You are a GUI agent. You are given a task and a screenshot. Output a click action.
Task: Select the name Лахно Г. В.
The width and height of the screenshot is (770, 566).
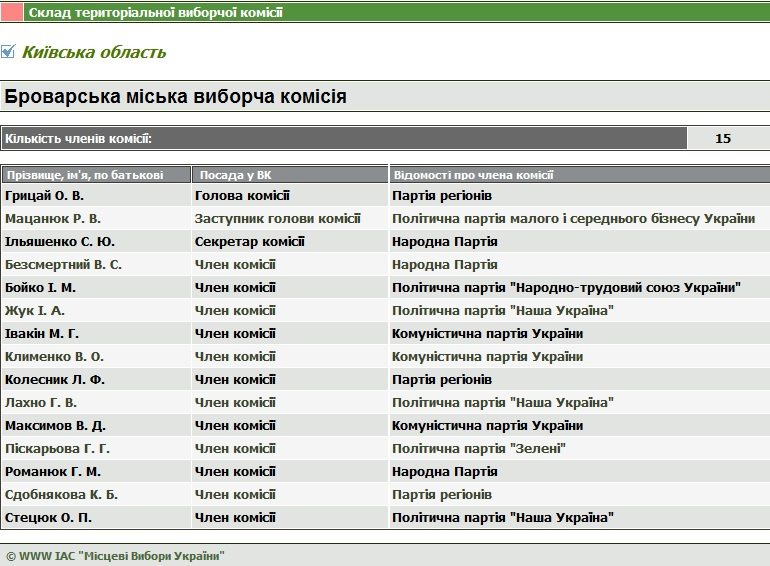pyautogui.click(x=41, y=403)
